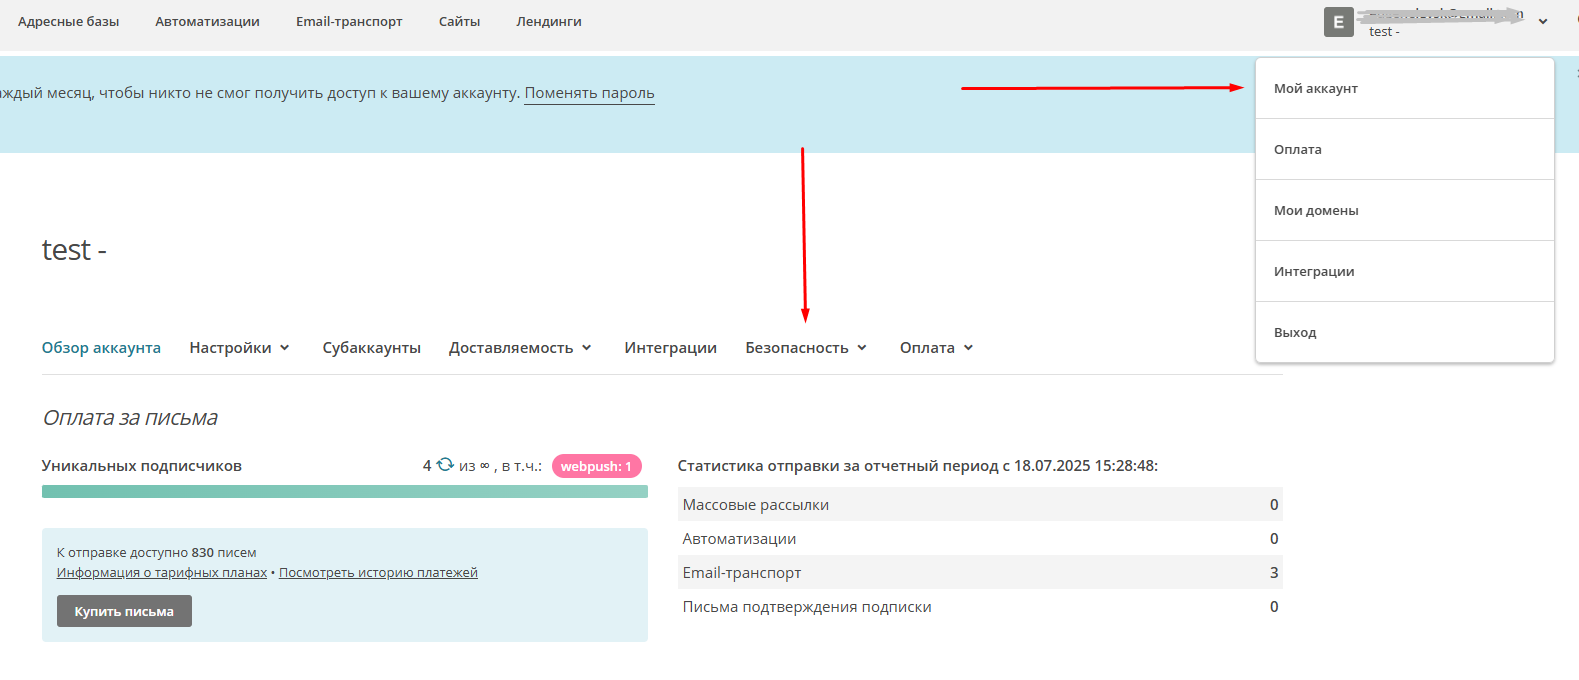Select Мой аккаунт in user menu
Image resolution: width=1579 pixels, height=680 pixels.
[x=1315, y=89]
